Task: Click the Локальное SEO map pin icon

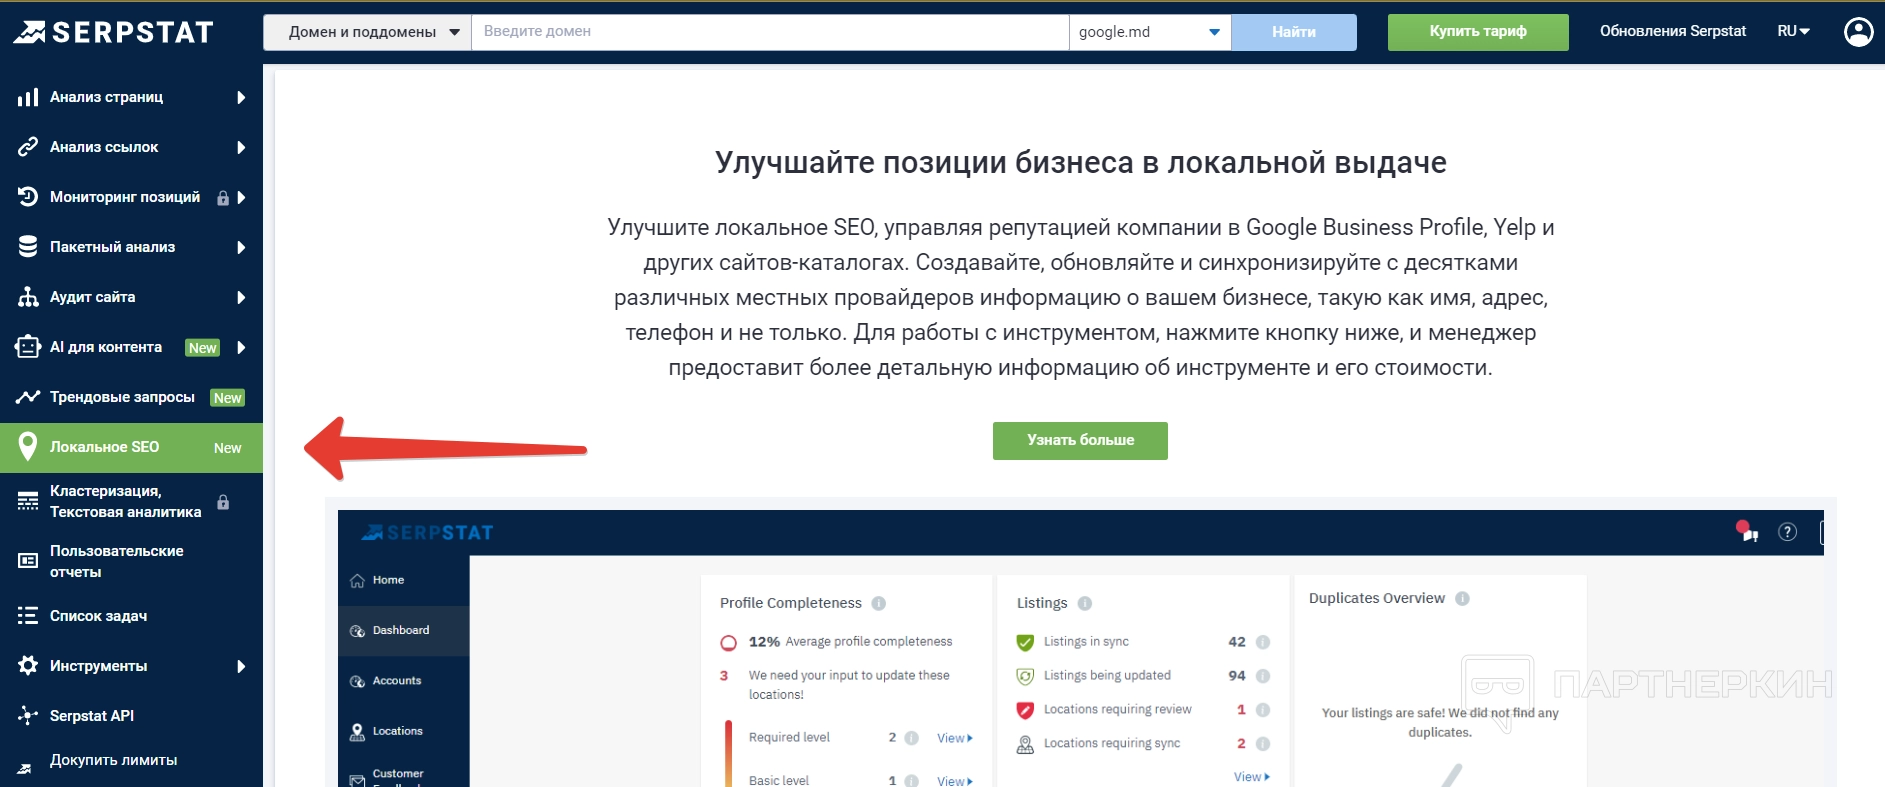Action: [28, 447]
